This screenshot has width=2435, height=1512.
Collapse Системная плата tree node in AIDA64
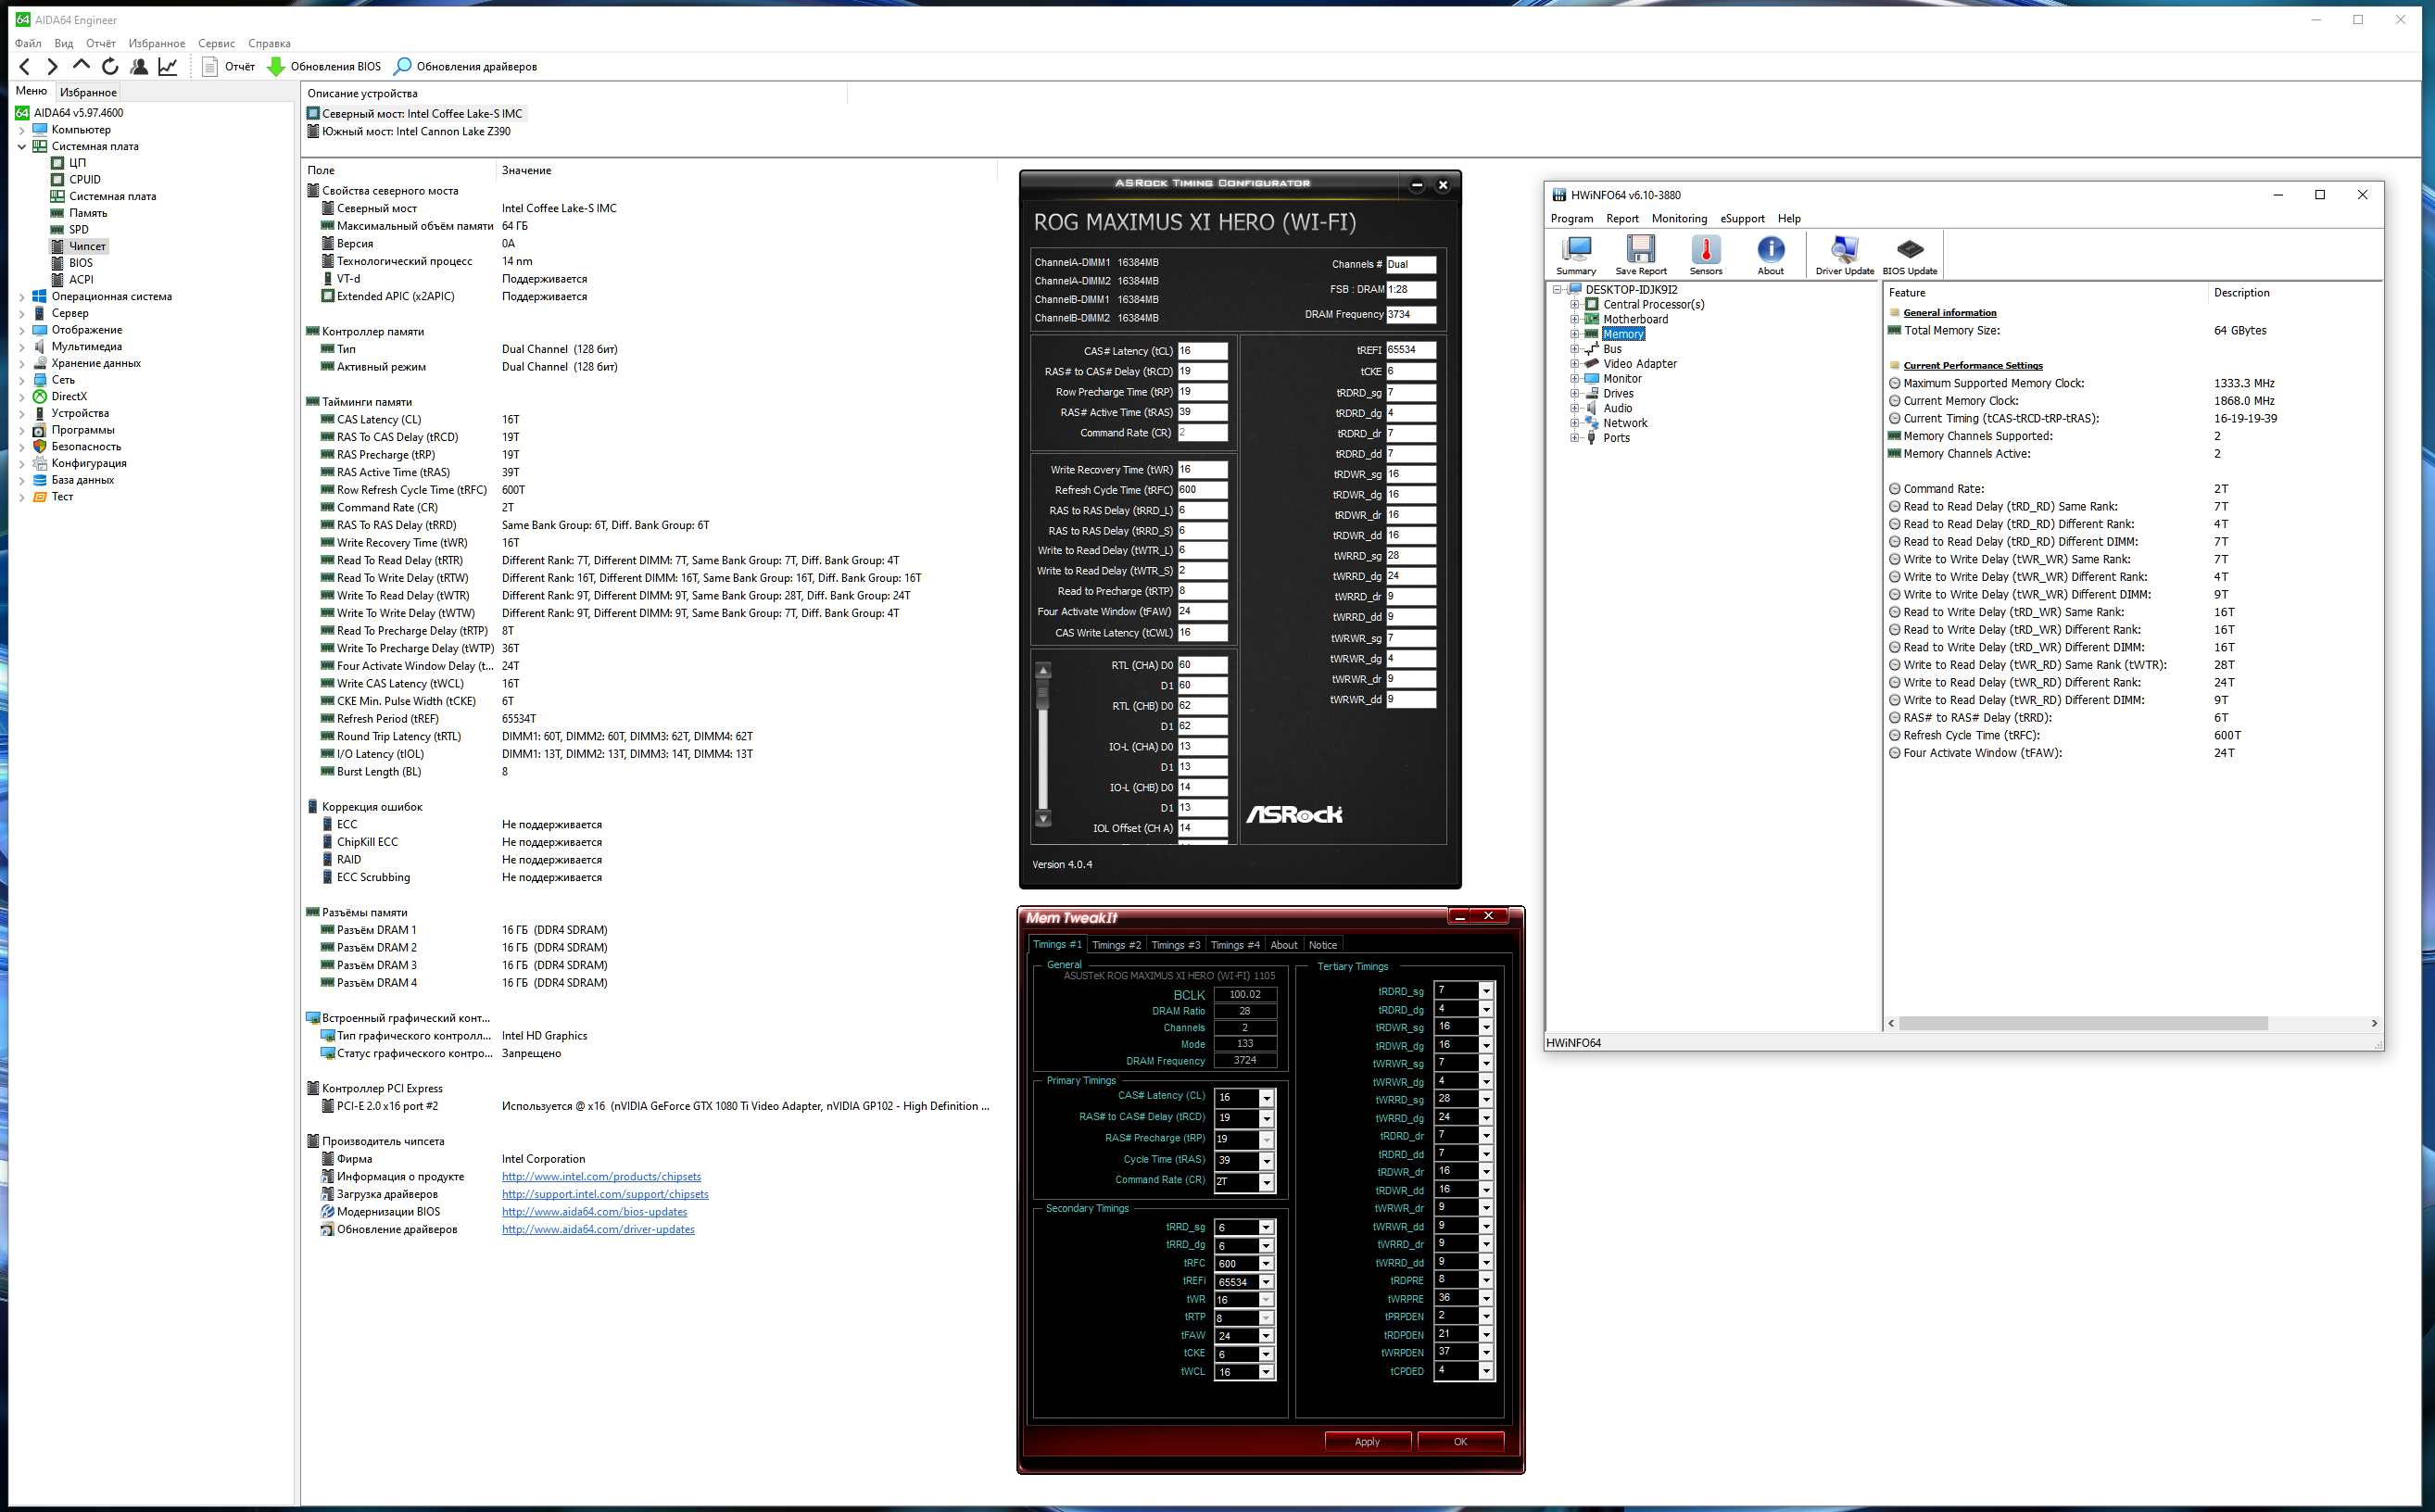point(22,146)
